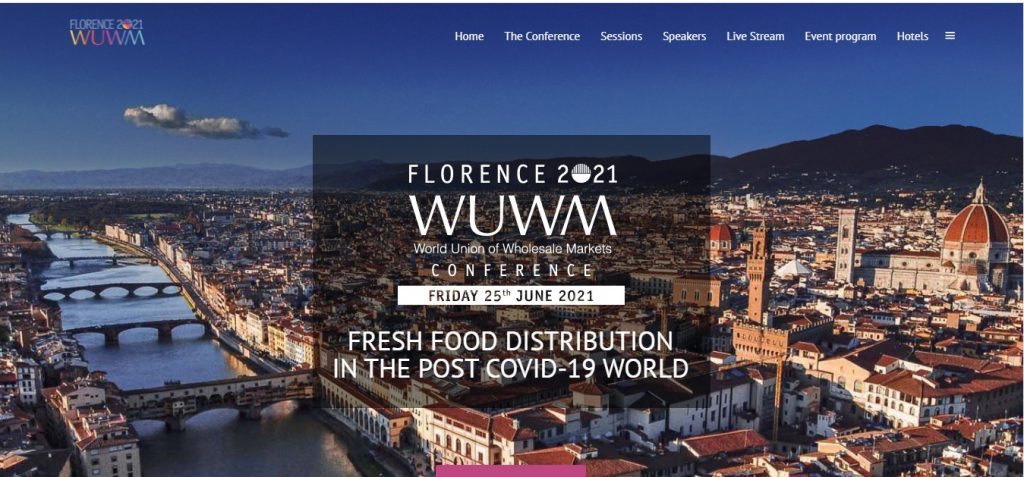Viewport: 1024px width, 477px height.
Task: Open the Speakers page
Action: [x=684, y=37]
